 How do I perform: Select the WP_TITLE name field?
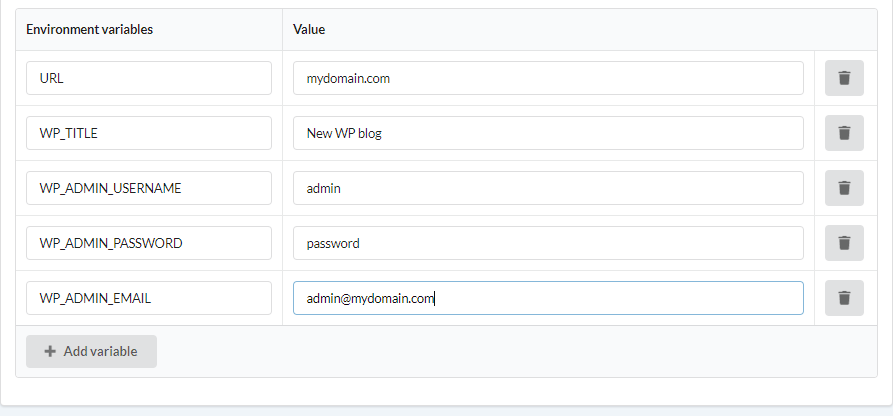coord(149,133)
